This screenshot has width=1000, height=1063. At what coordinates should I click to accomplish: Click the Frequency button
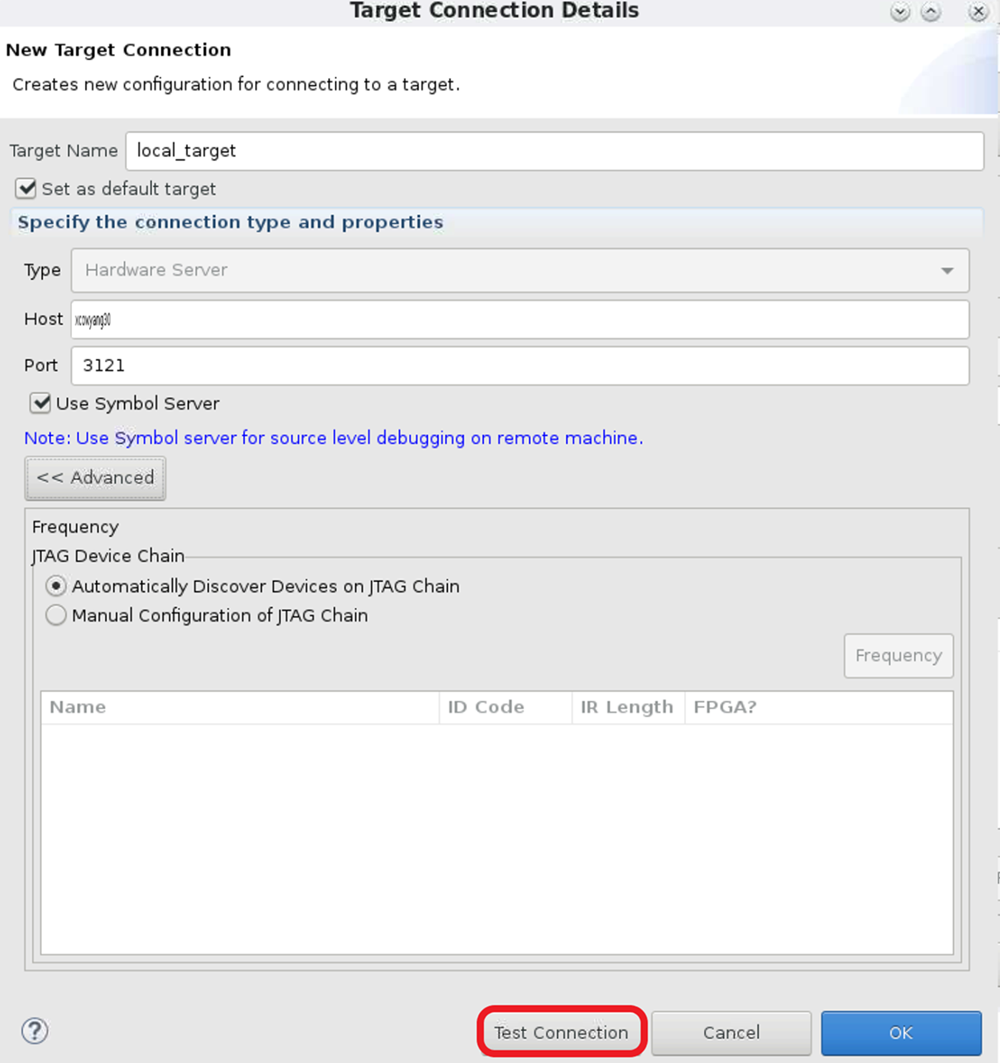898,656
